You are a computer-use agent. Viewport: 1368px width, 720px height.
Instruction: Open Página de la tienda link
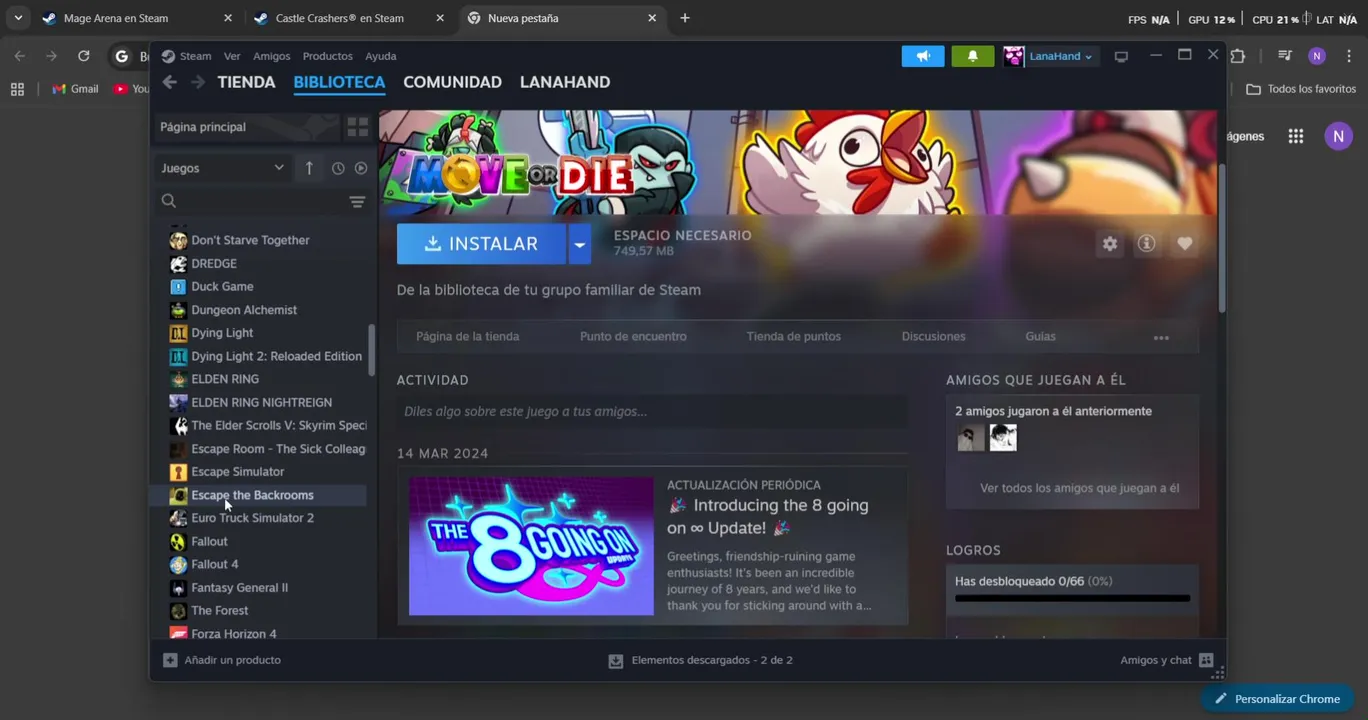click(x=467, y=337)
